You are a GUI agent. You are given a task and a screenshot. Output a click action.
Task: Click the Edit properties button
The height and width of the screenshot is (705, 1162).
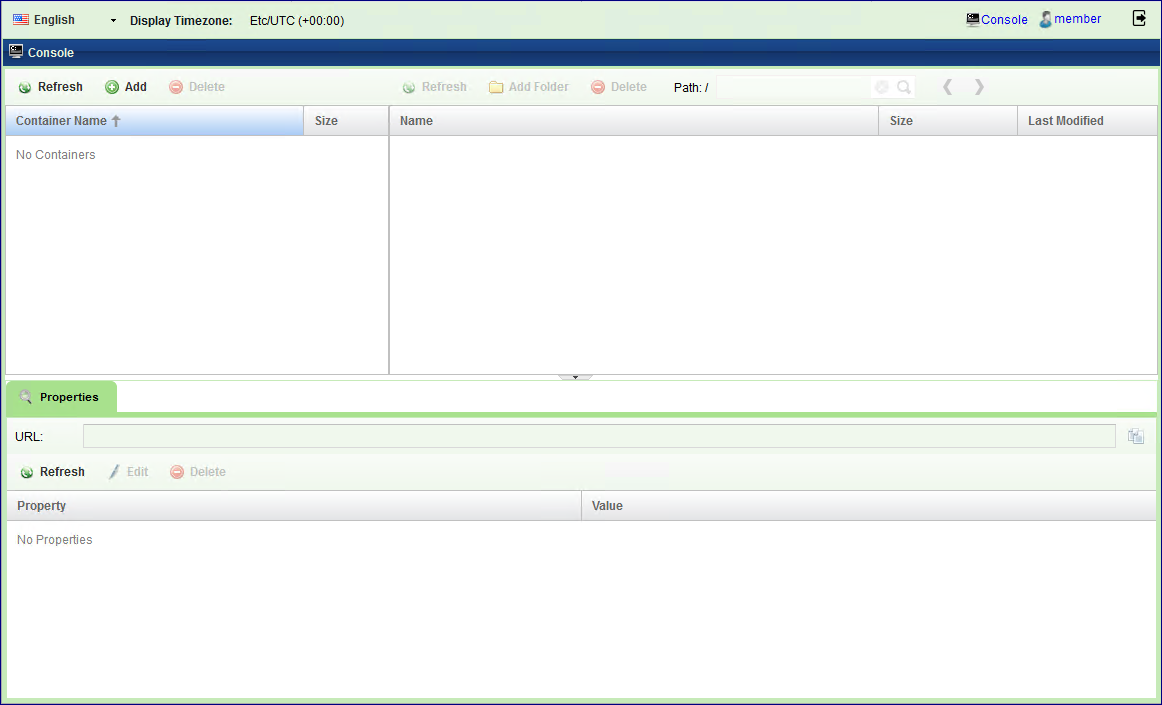128,472
